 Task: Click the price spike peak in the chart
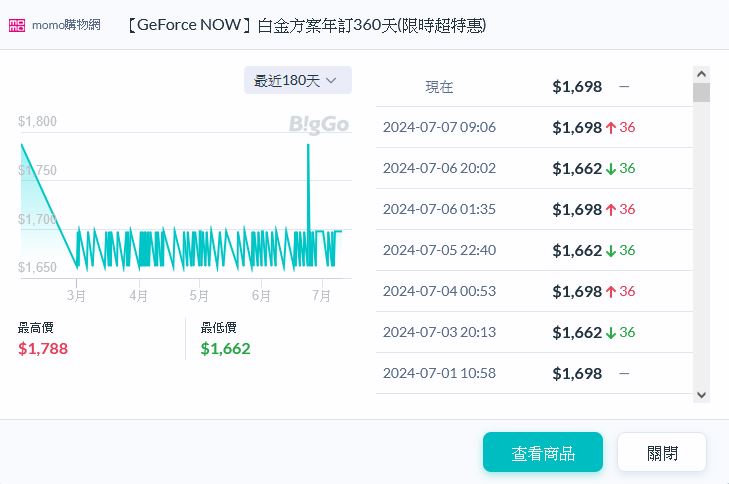click(x=308, y=146)
